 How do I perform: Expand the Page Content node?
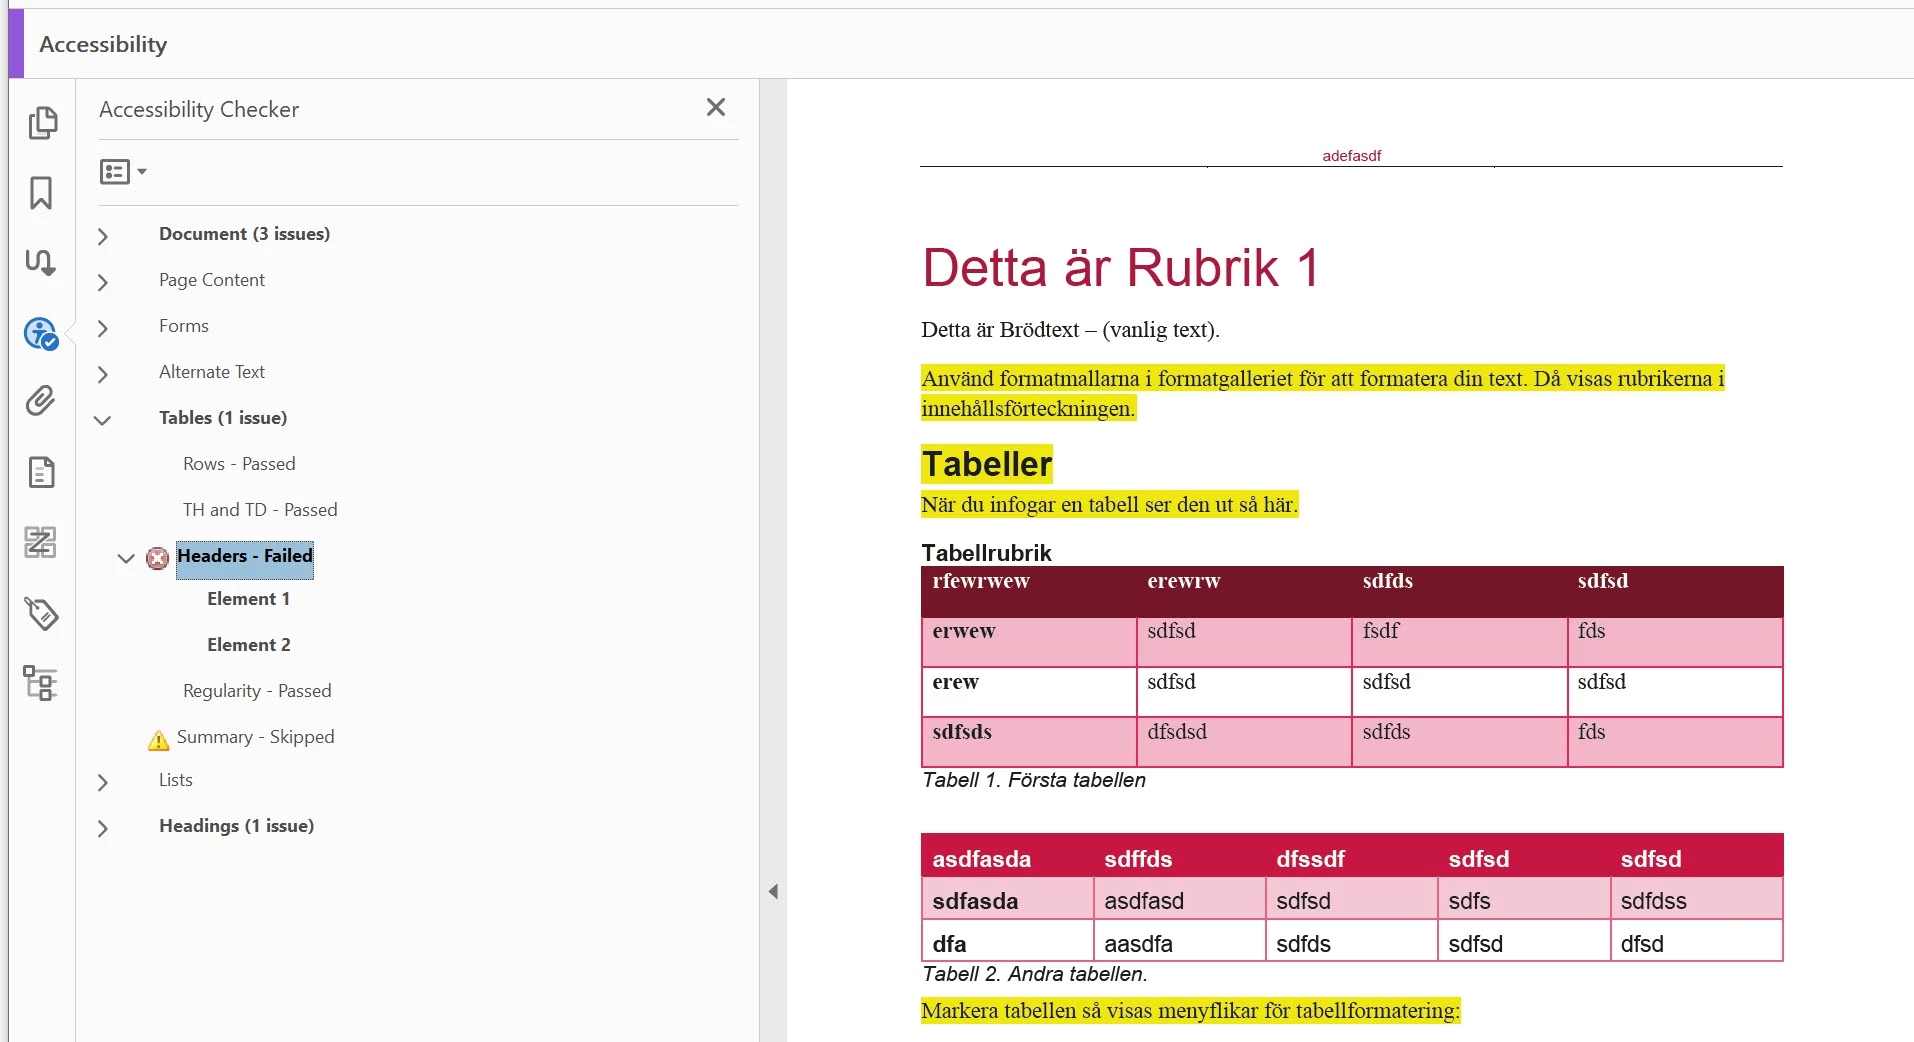[102, 282]
